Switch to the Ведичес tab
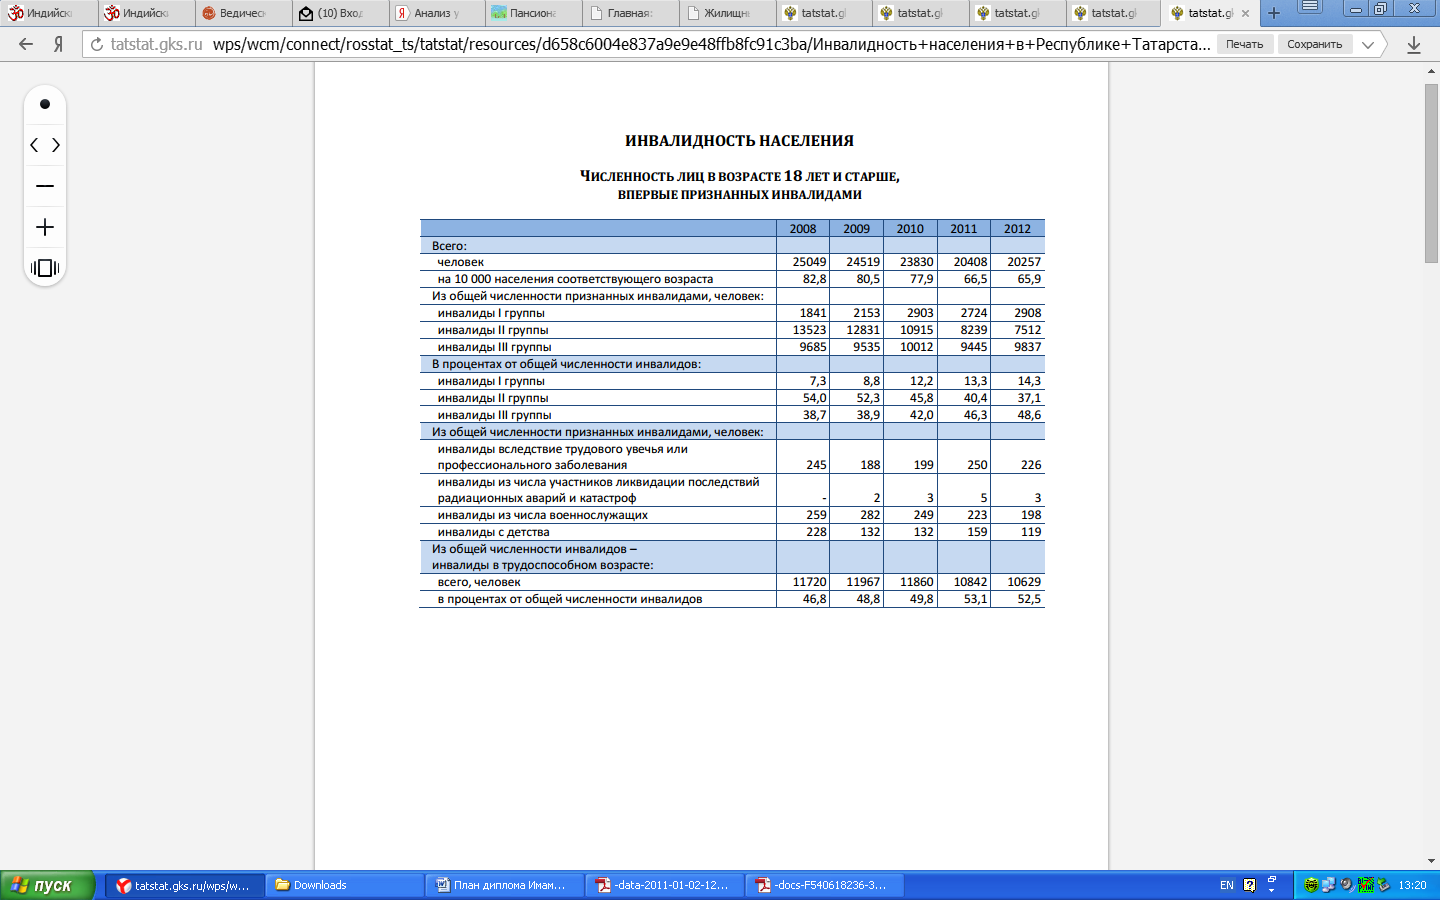Screen dimensions: 1440x900 point(243,13)
